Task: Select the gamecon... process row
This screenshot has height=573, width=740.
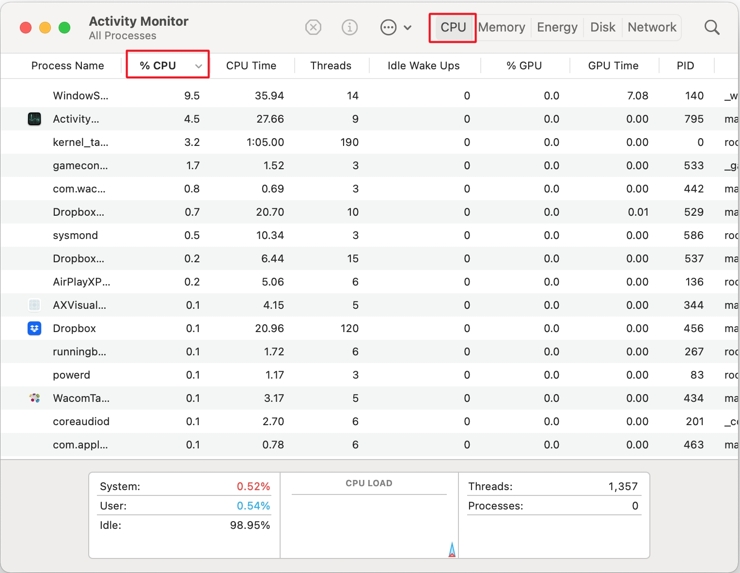Action: tap(370, 166)
